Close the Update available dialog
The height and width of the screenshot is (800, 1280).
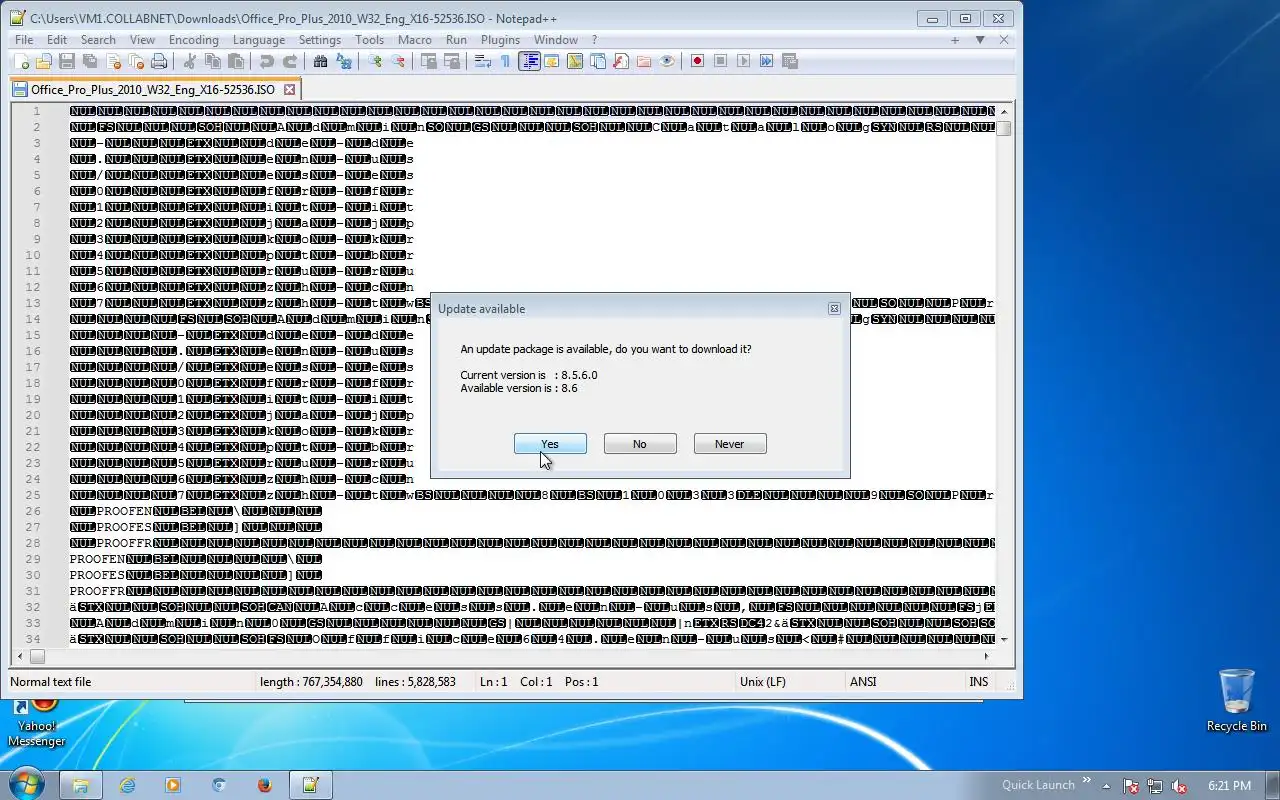(834, 309)
